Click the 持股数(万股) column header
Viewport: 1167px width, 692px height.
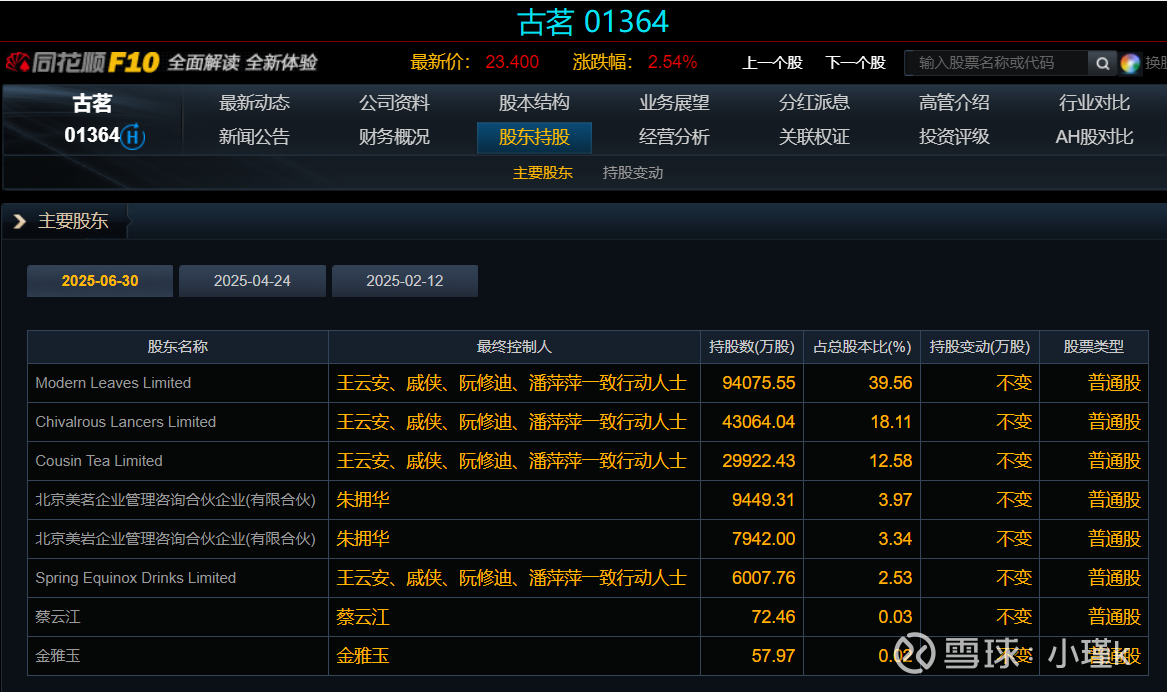click(752, 347)
